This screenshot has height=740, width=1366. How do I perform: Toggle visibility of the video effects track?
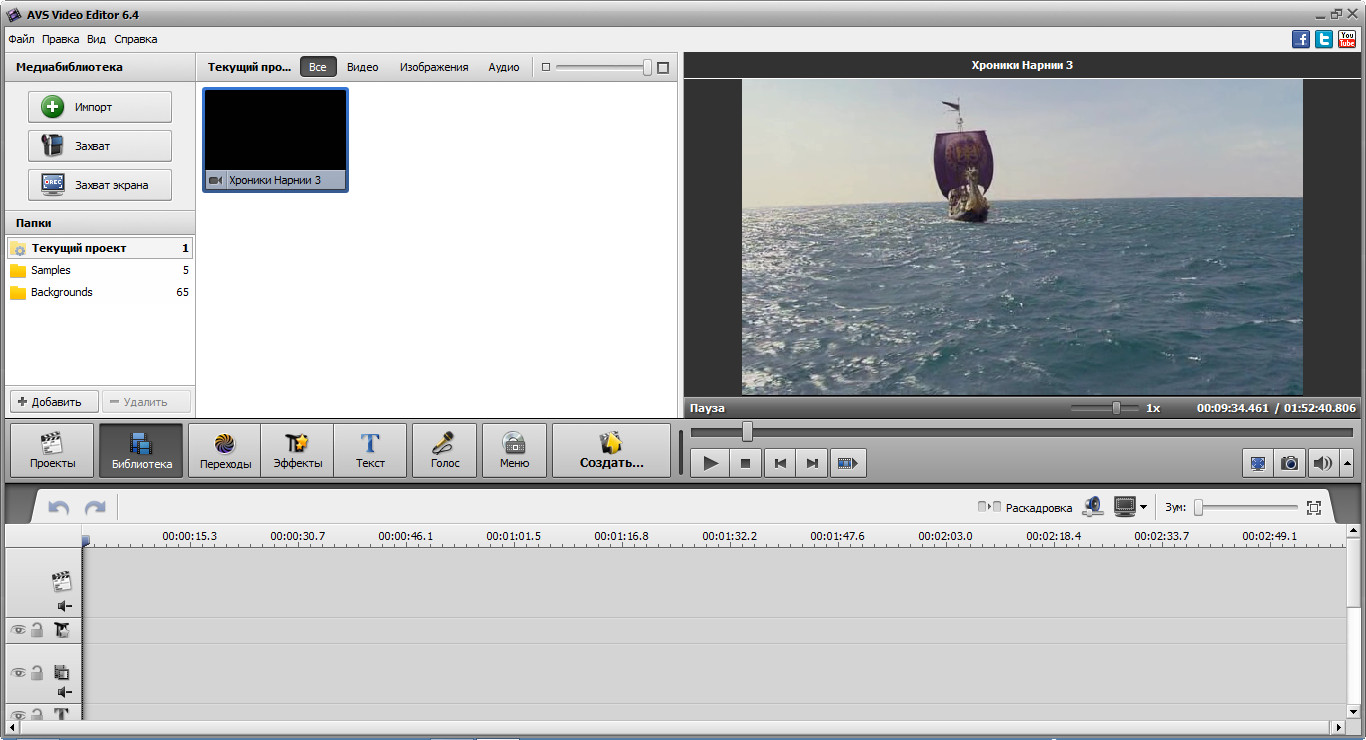(18, 630)
